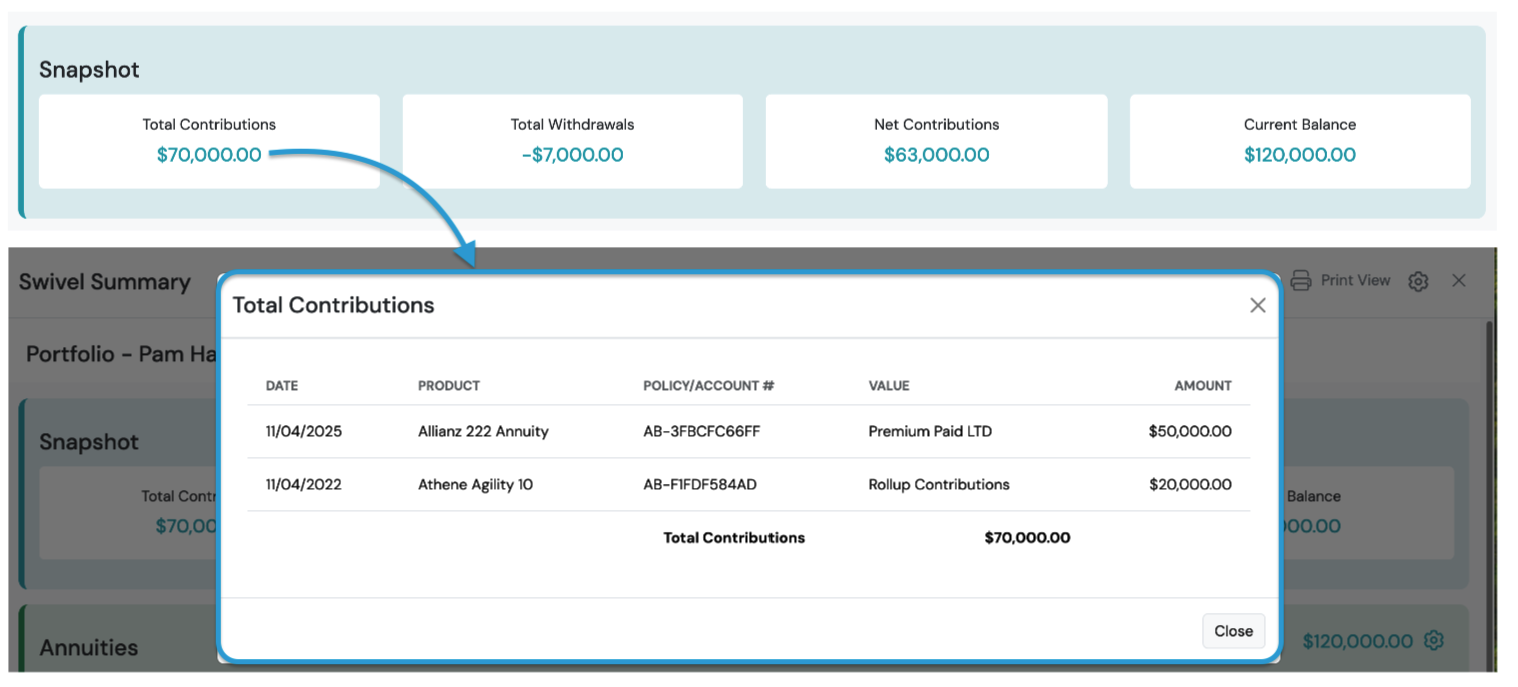Click Total Withdrawals -$7,000.00 value
Image resolution: width=1518 pixels, height=687 pixels.
(x=572, y=155)
